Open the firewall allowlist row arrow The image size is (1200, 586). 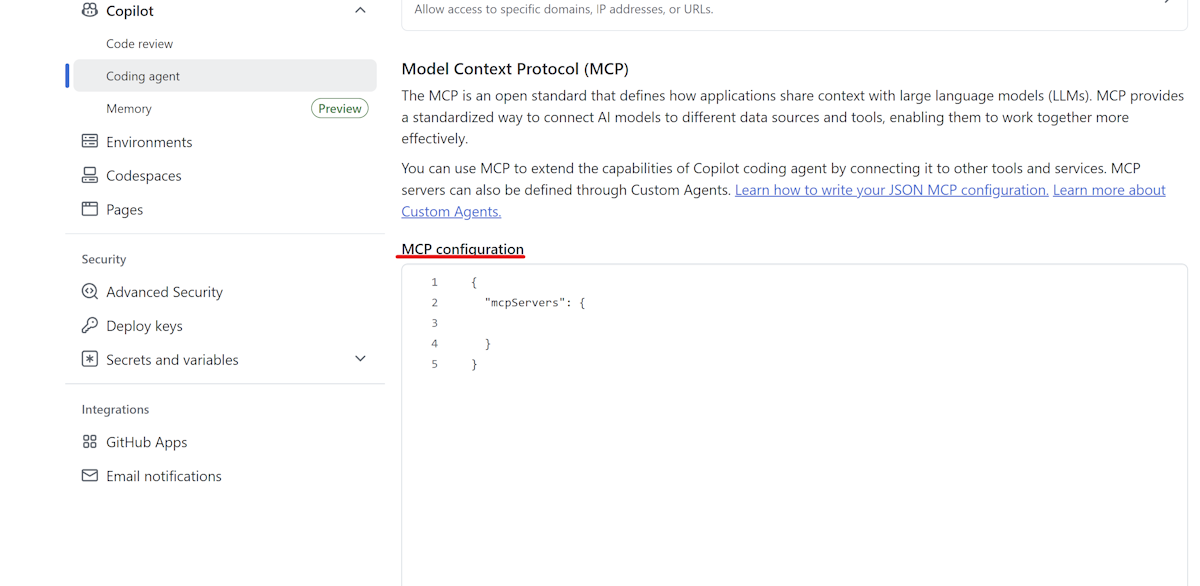point(1166,3)
